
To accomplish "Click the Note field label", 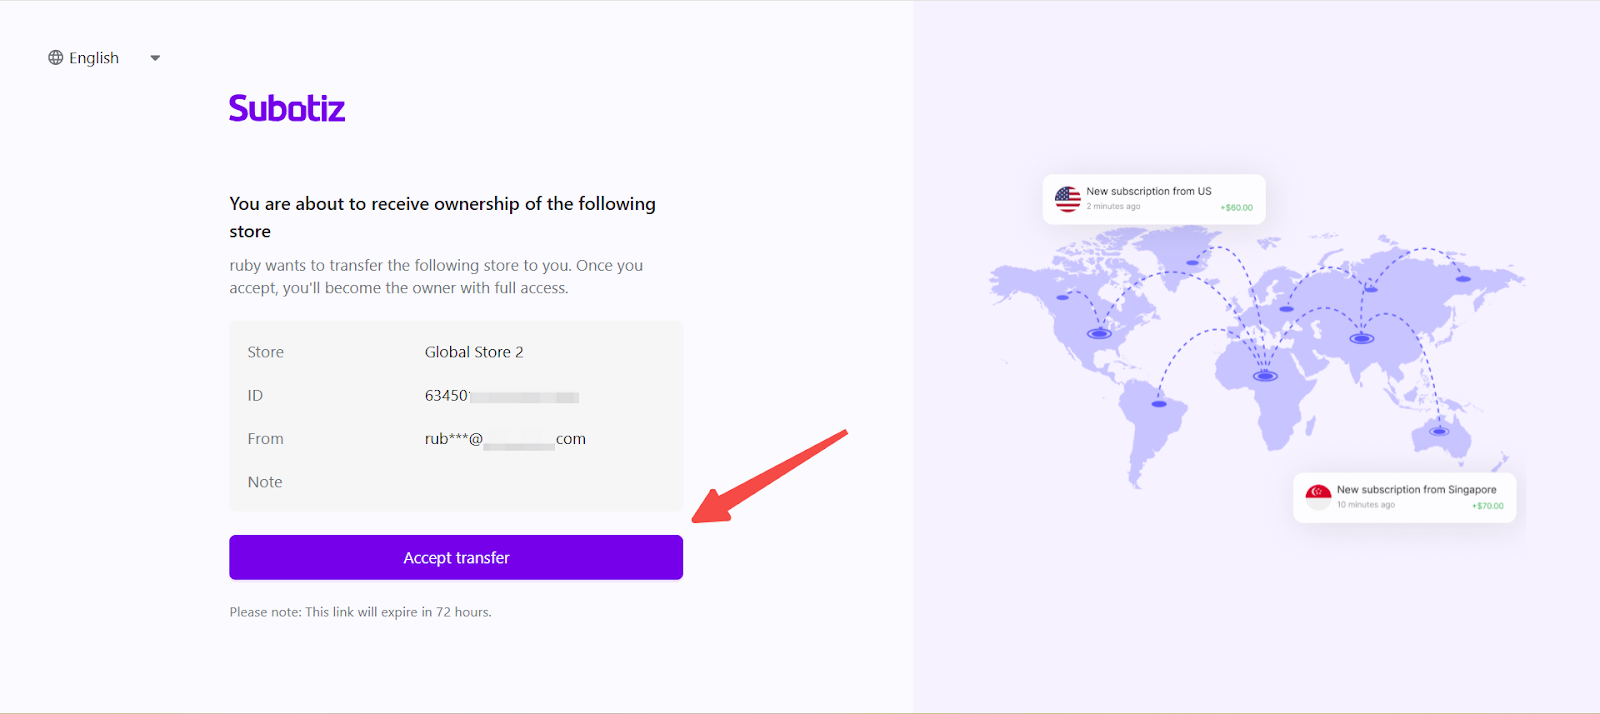I will pyautogui.click(x=265, y=482).
